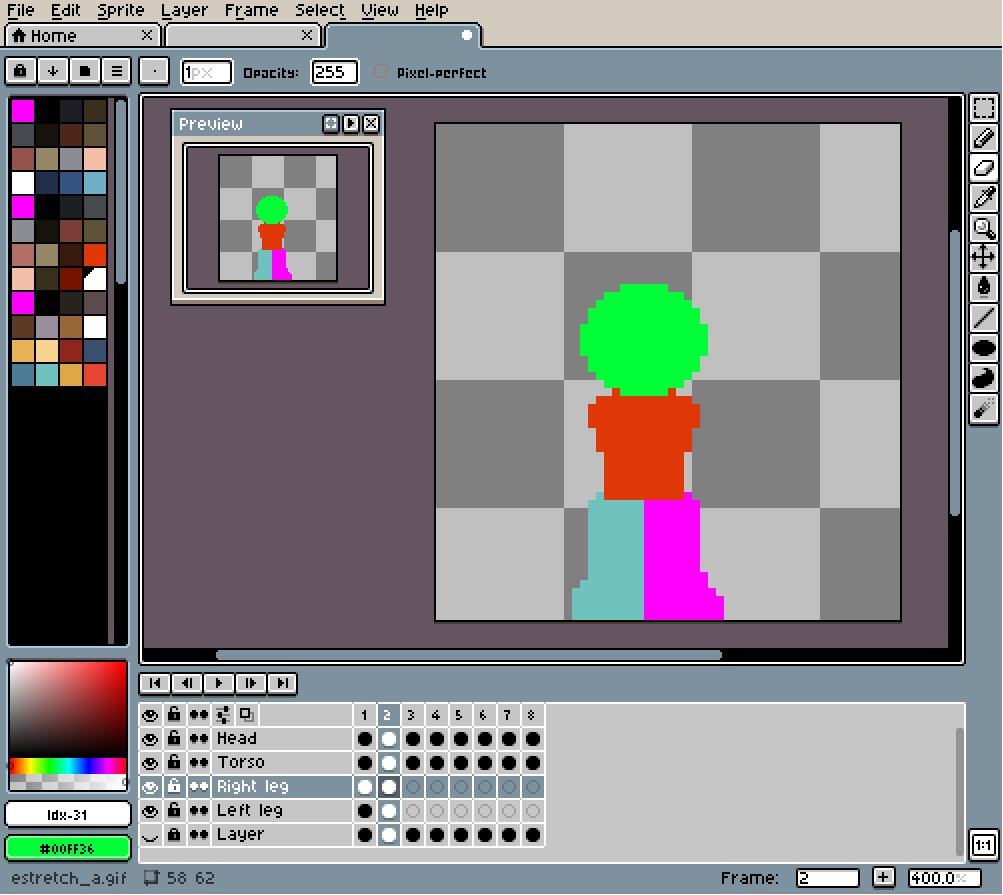The height and width of the screenshot is (895, 1003).
Task: Click the Idx-31 foreground color button
Action: tap(68, 814)
